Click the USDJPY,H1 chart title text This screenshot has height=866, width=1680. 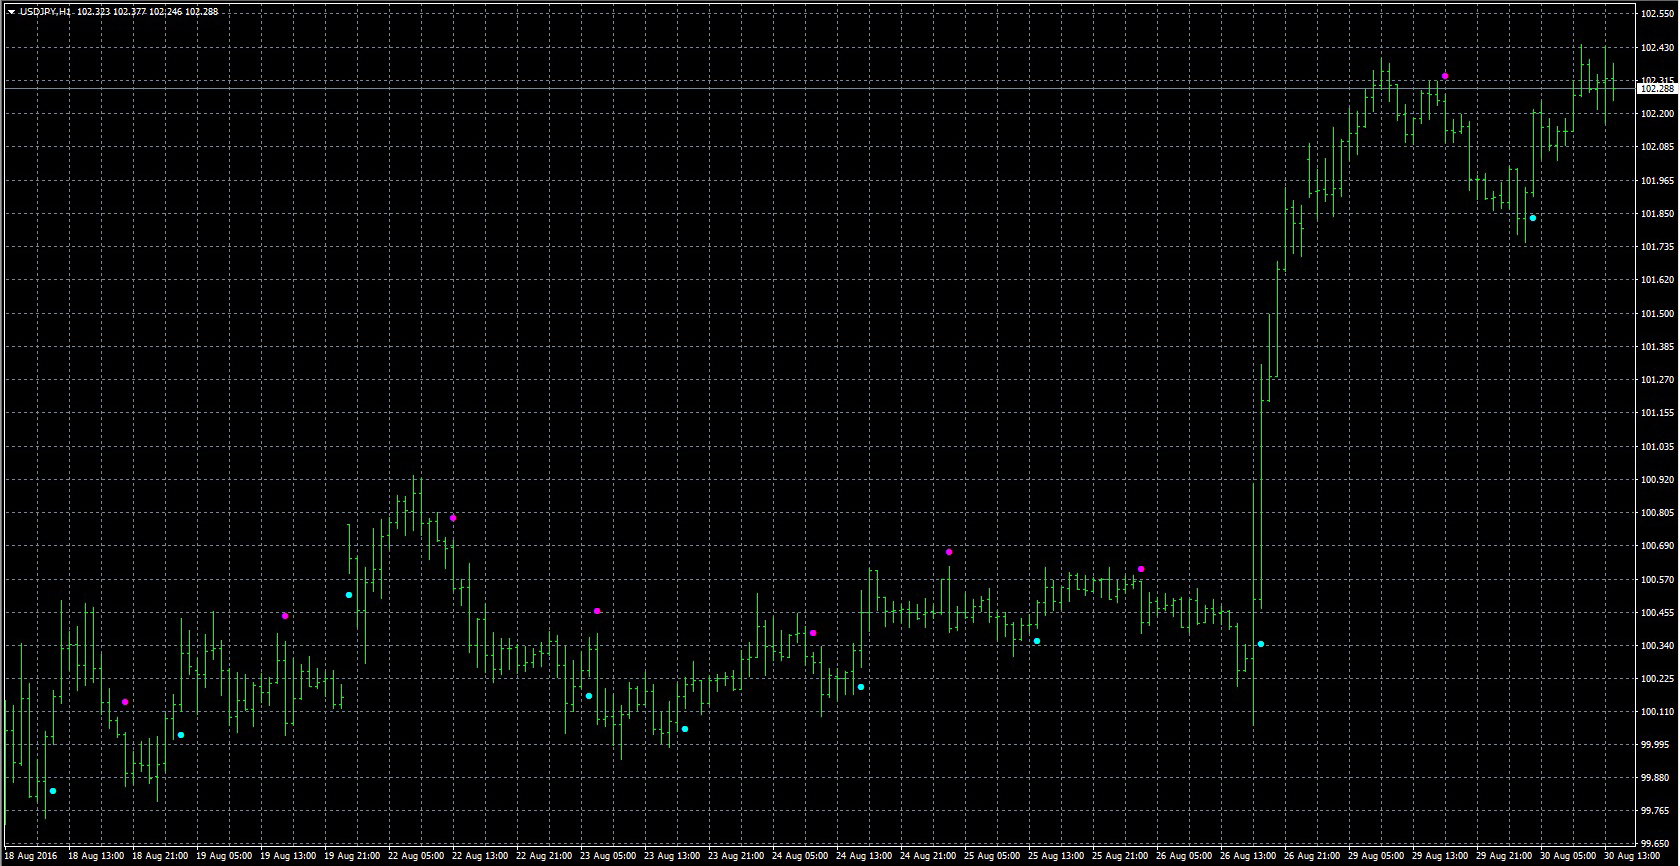(x=46, y=12)
